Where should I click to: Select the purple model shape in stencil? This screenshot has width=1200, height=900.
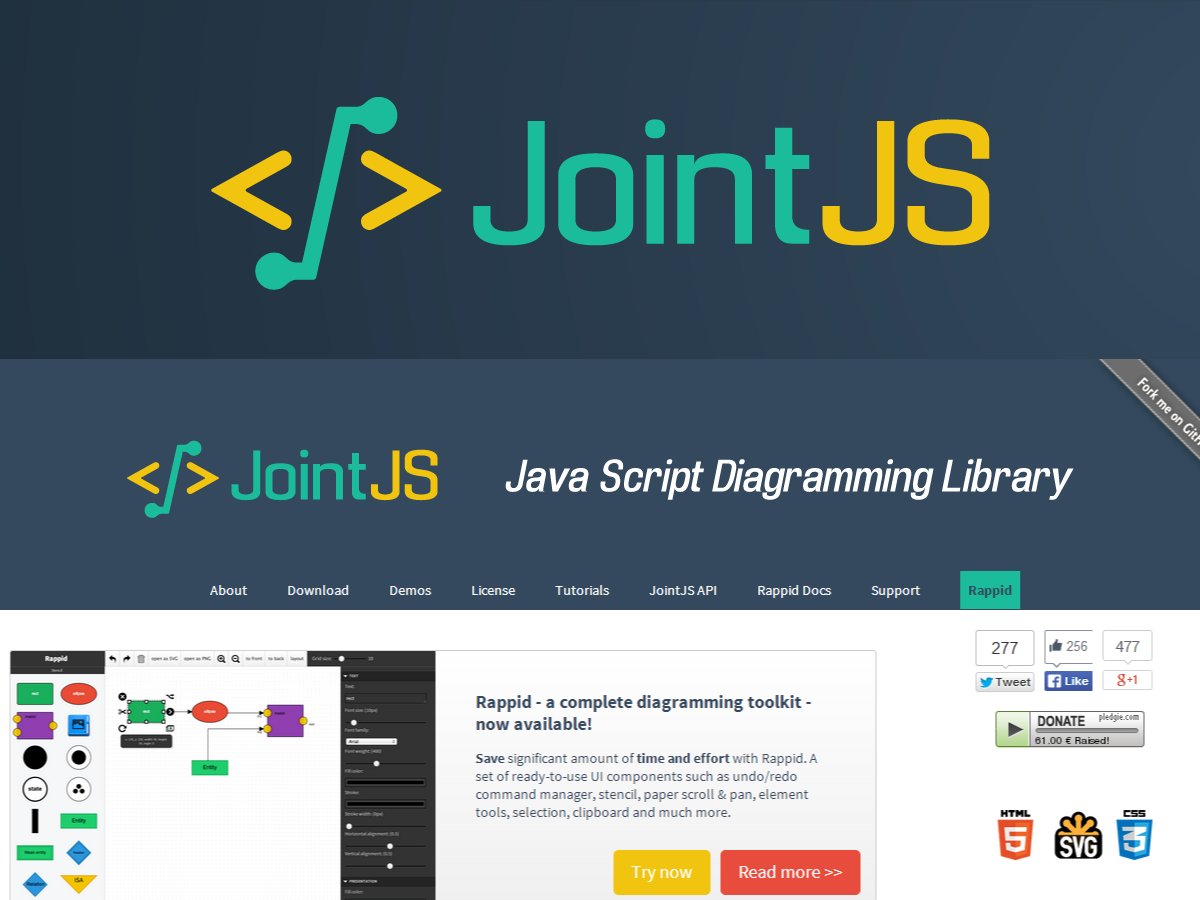[35, 725]
